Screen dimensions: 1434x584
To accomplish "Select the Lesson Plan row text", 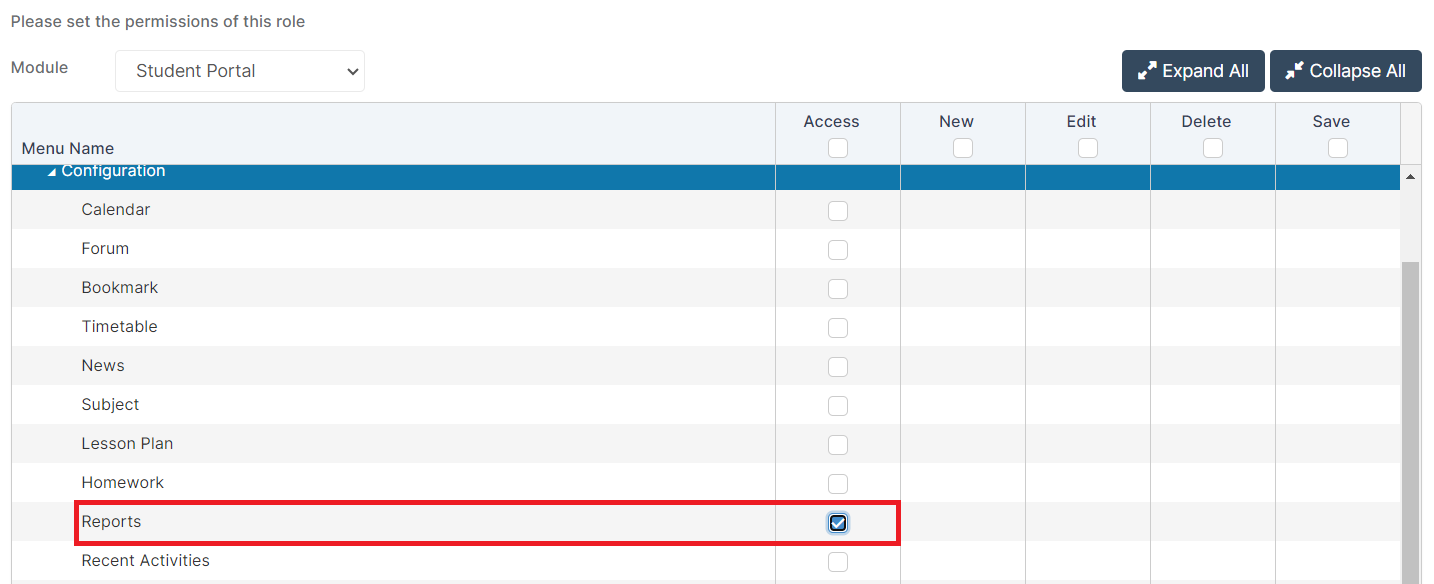I will coord(128,444).
